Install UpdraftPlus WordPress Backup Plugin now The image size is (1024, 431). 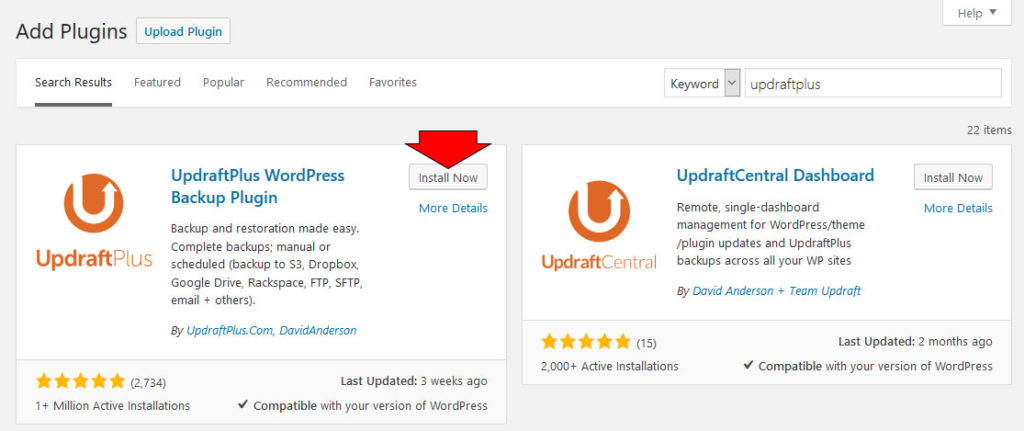click(448, 178)
